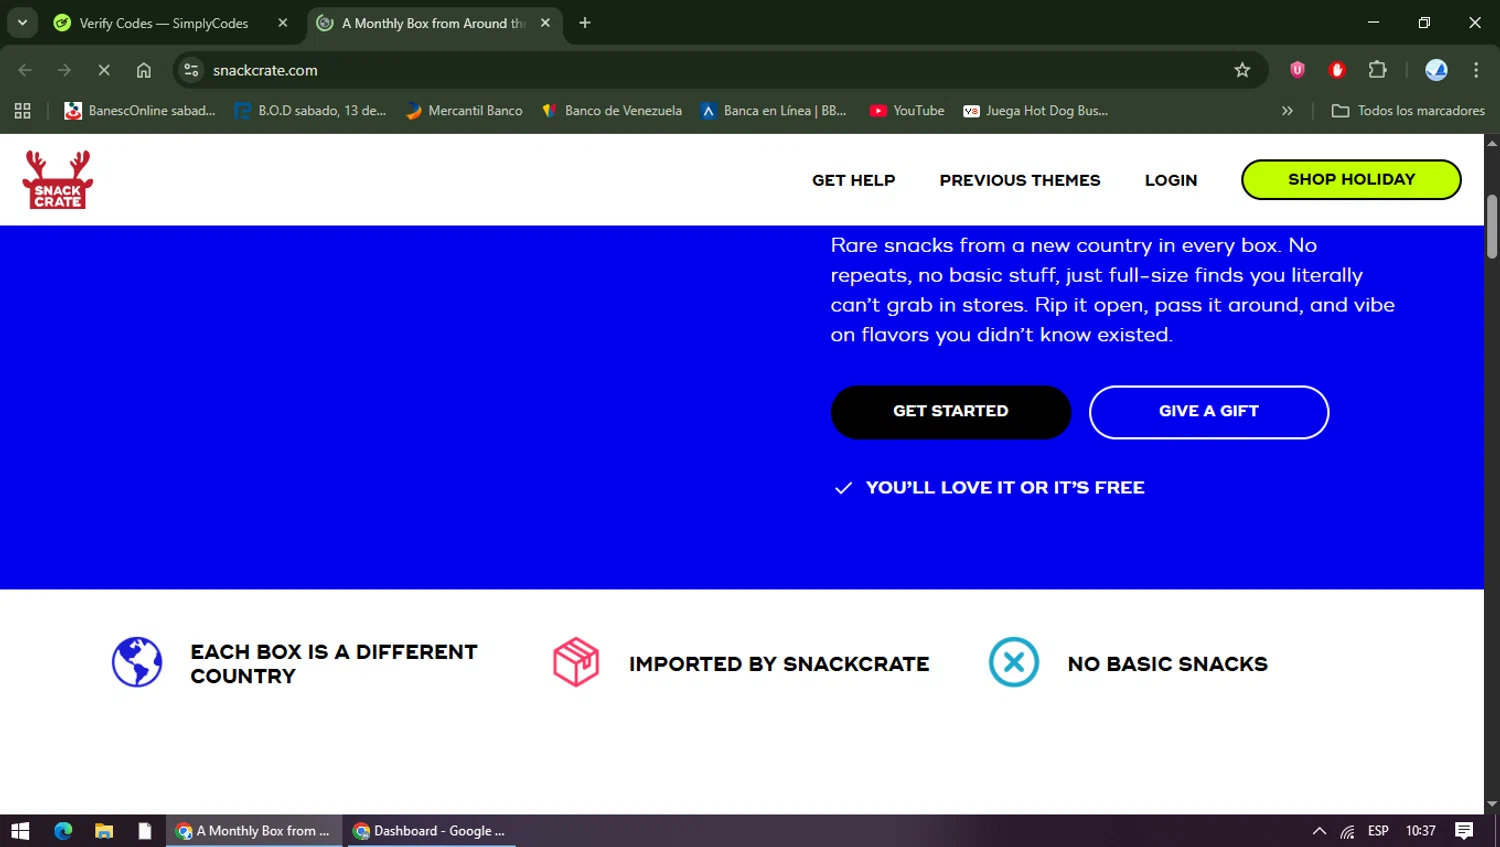Select the A Monthly Box tab

[432, 23]
